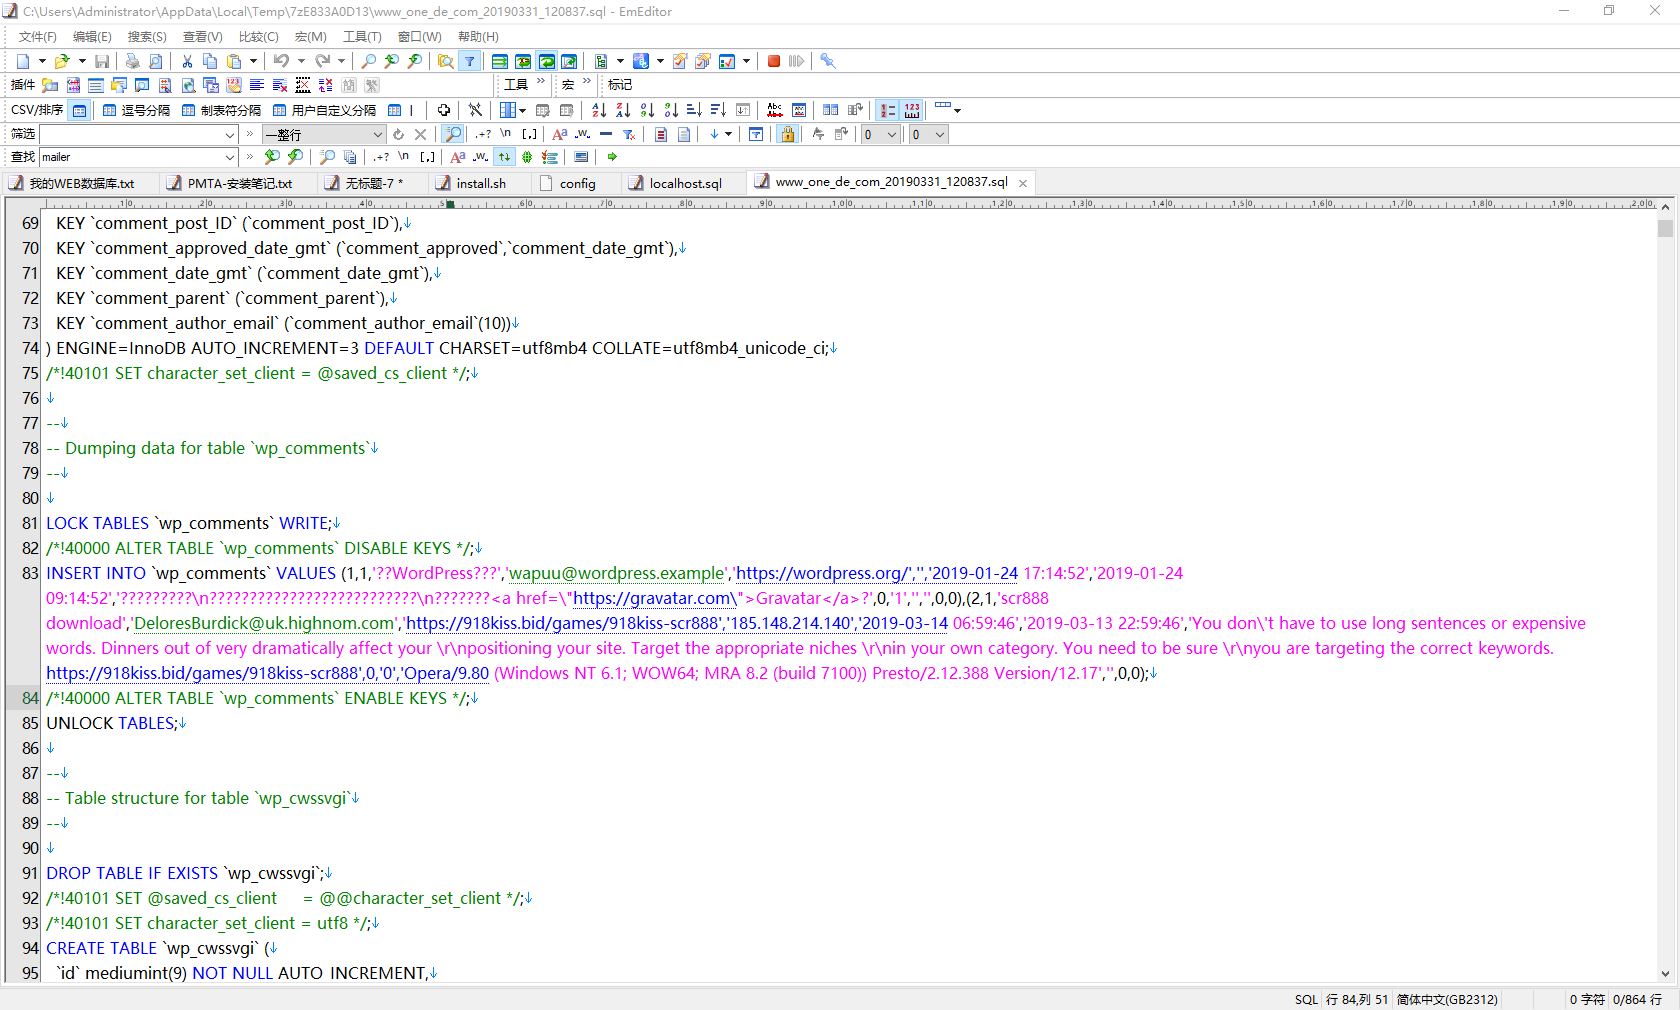
Task: Toggle user-defined separated 用户自定义分隔 mode
Action: 324,110
